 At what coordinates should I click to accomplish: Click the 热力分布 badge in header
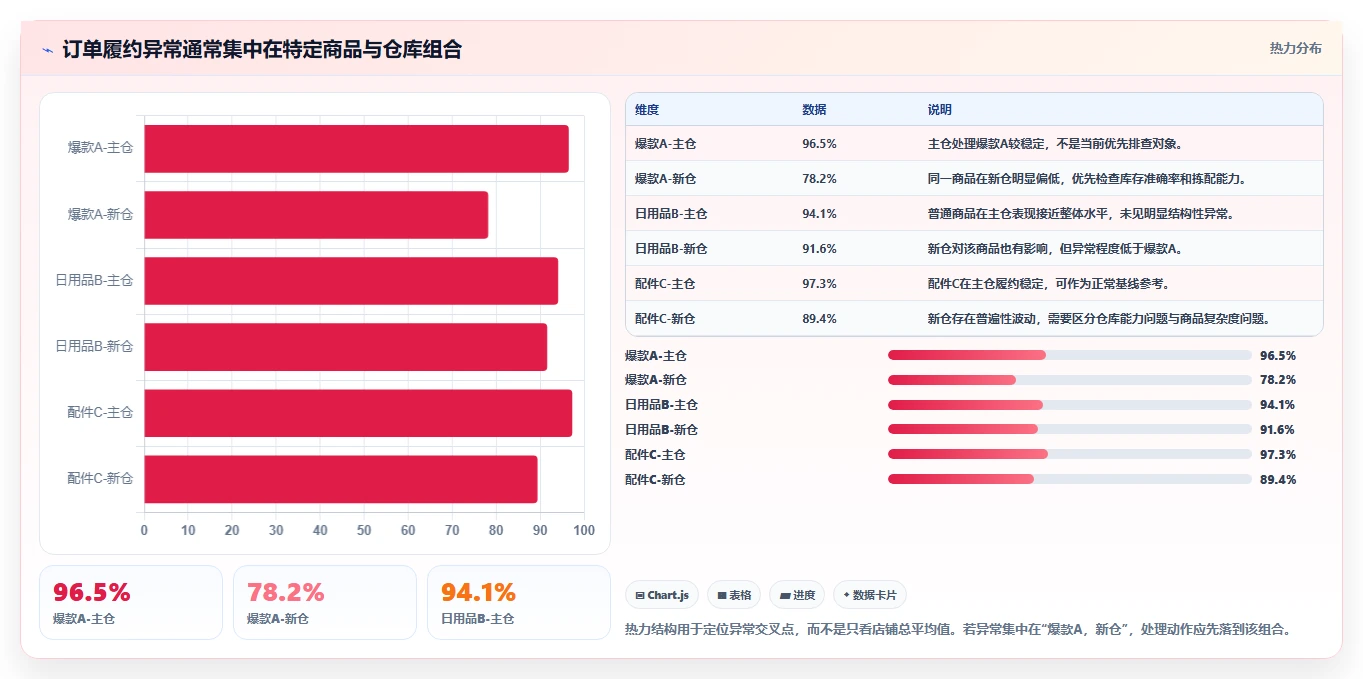pos(1295,48)
